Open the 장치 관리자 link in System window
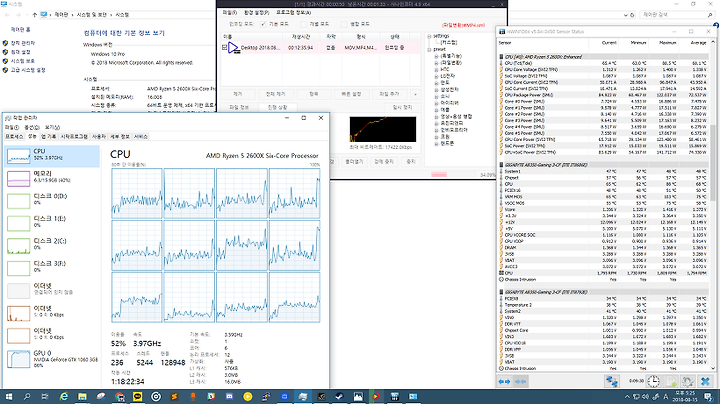This screenshot has width=720, height=404. [x=23, y=43]
